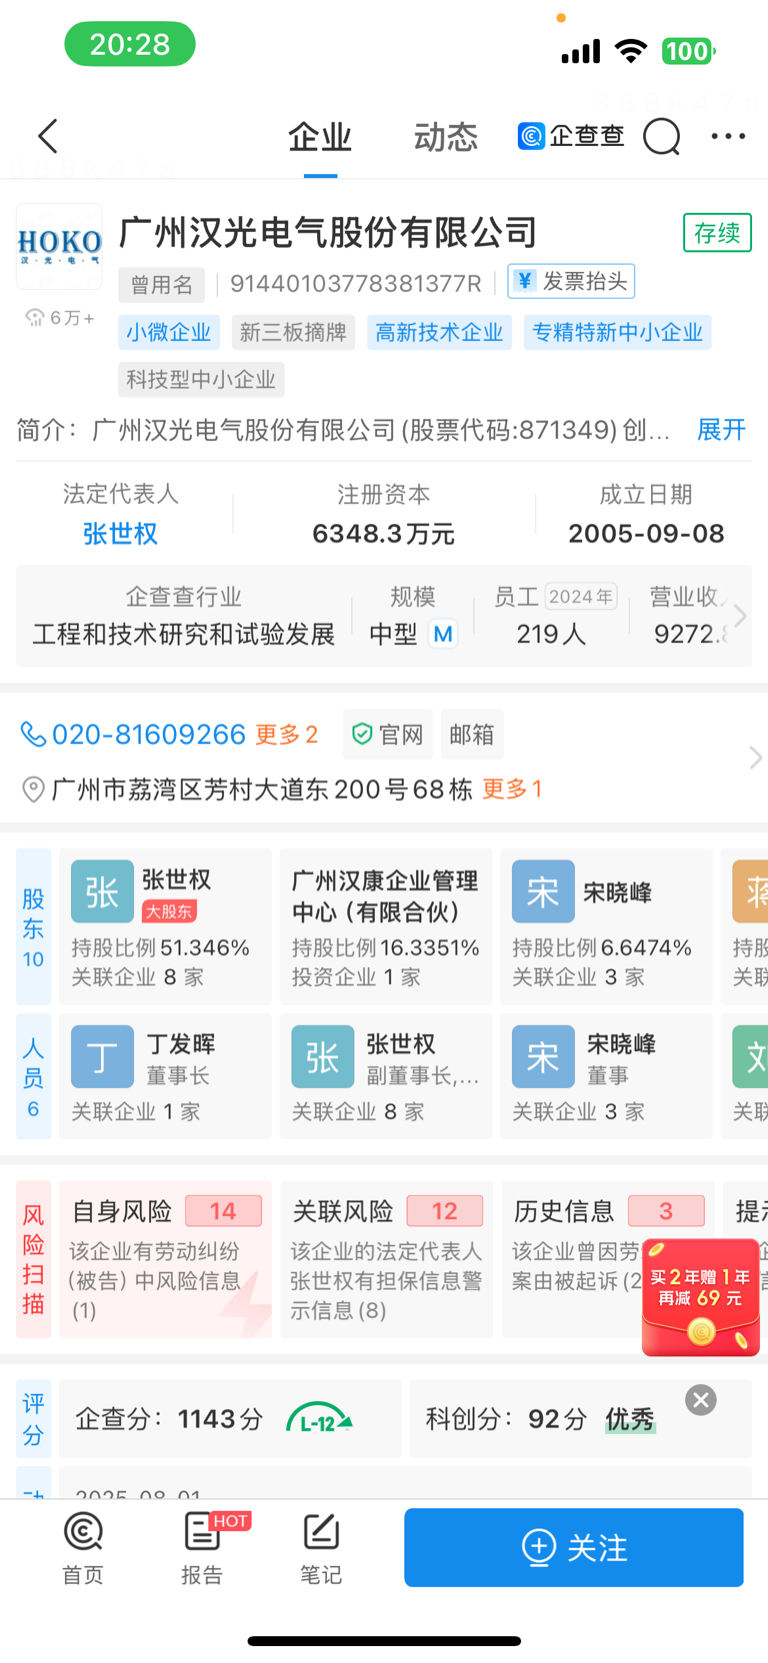Expand contact info chevron arrow
Image resolution: width=768 pixels, height=1663 pixels.
755,758
